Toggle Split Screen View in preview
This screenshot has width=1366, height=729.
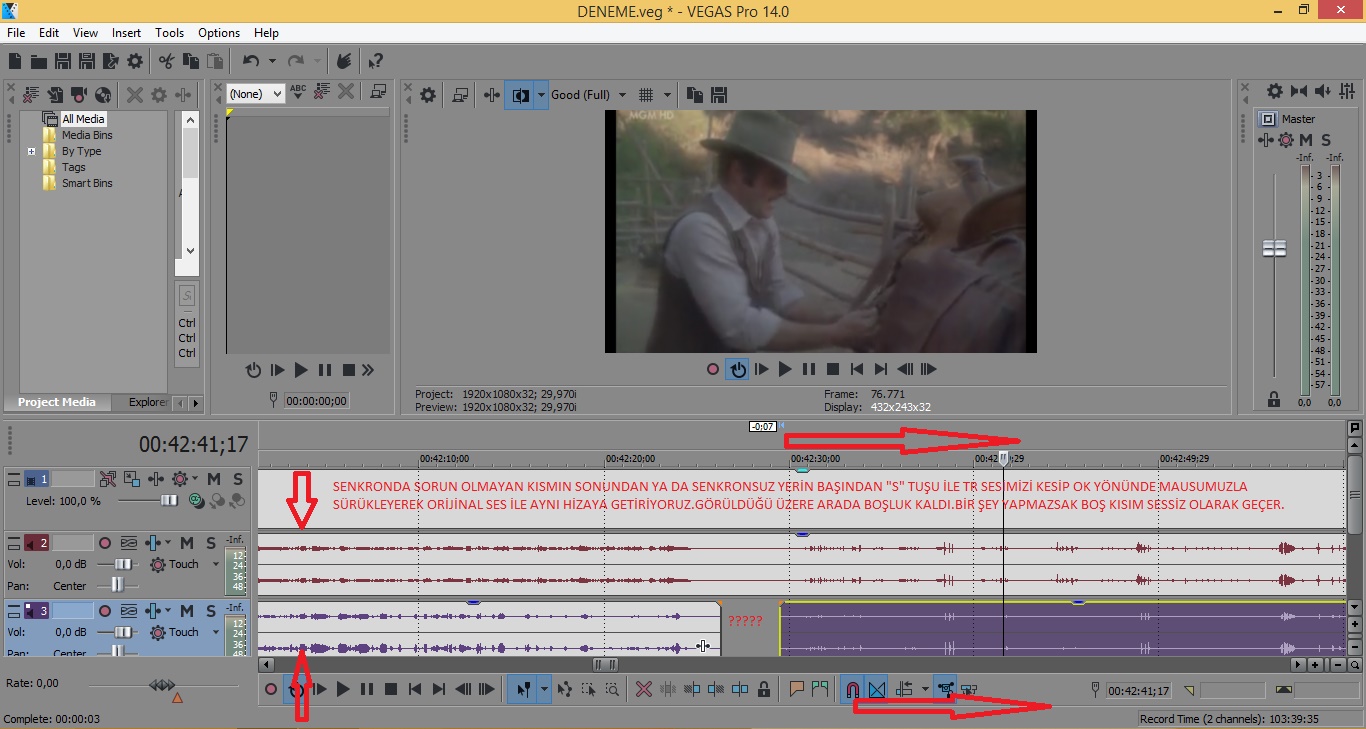[x=520, y=95]
